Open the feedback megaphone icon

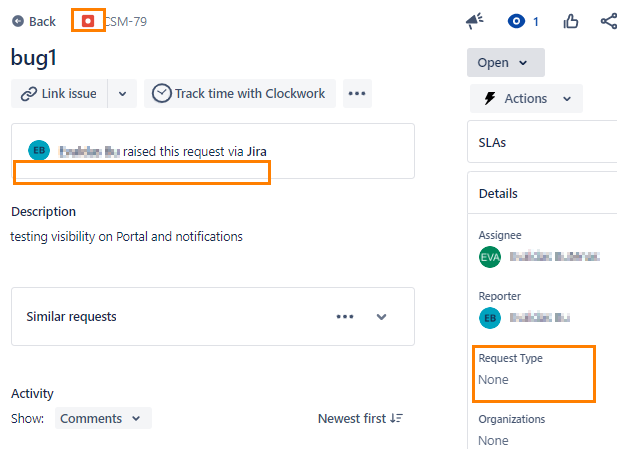tap(475, 21)
